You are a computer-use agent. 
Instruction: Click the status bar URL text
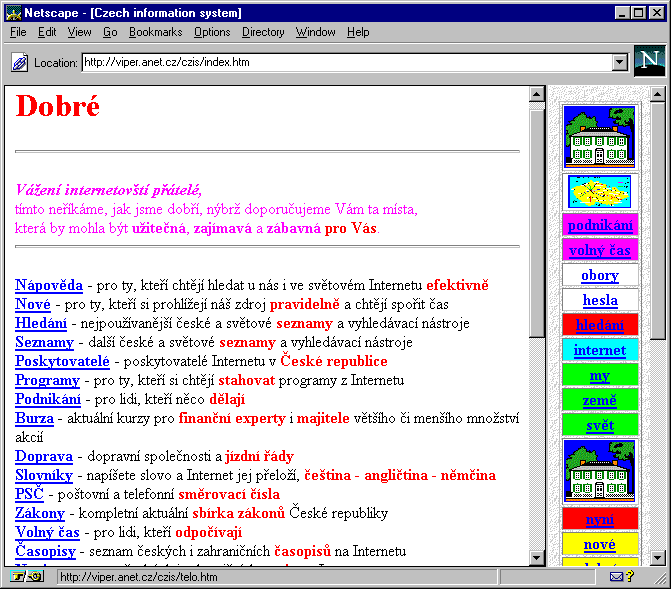point(139,577)
